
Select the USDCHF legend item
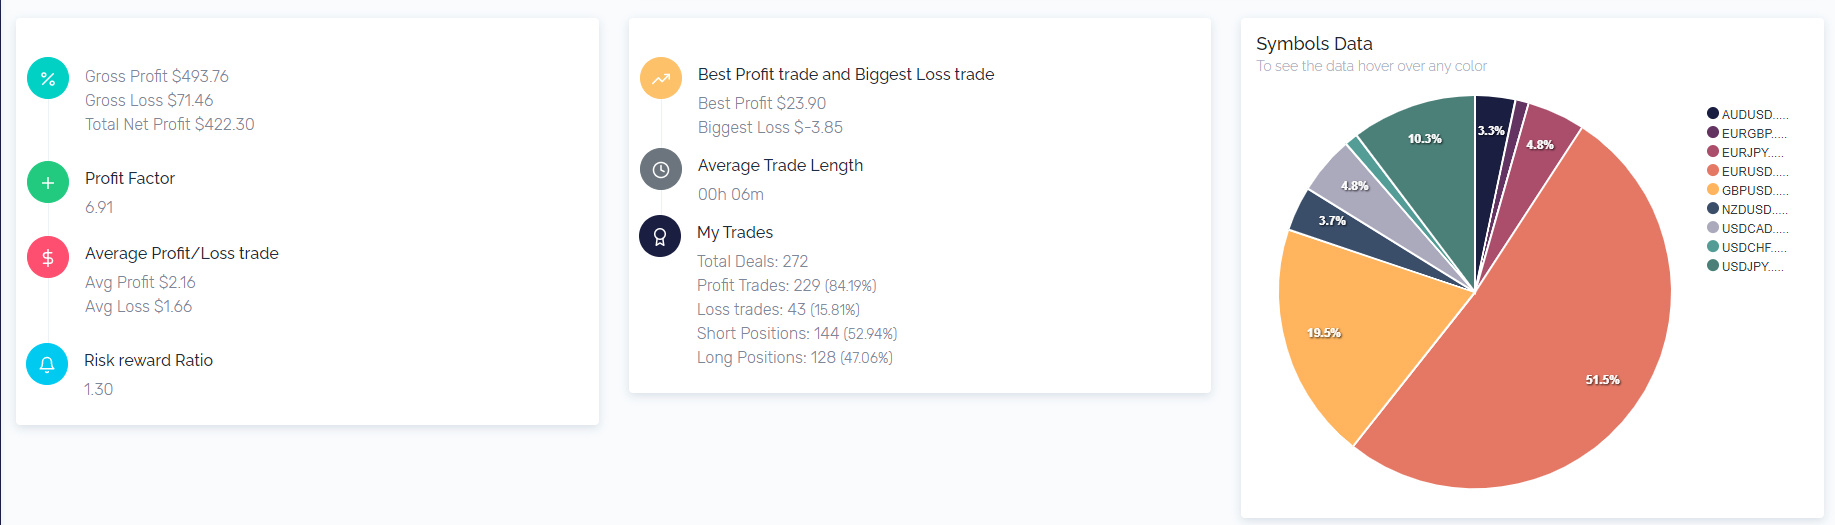click(x=1746, y=247)
